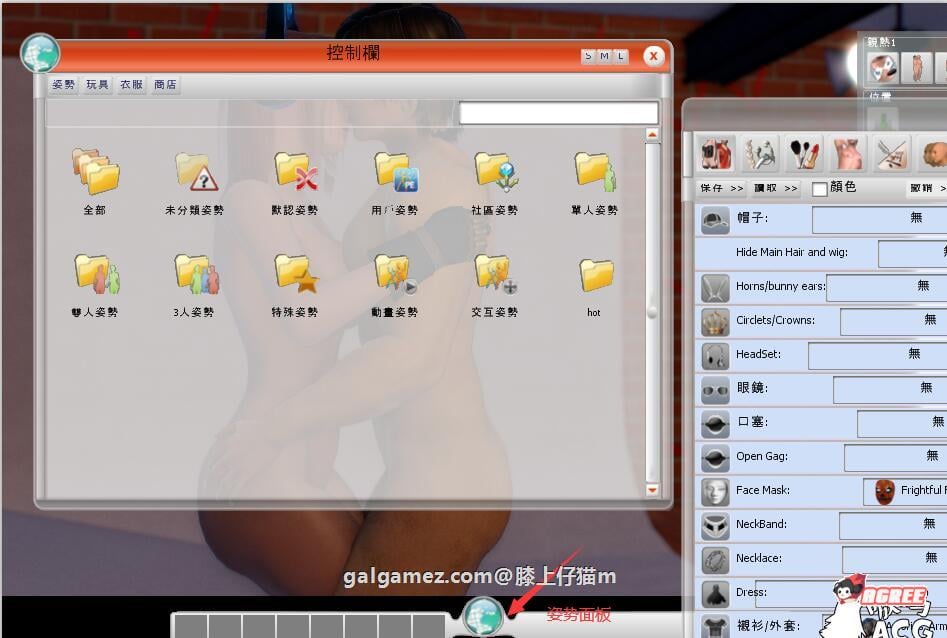Click the 讀取 >> button
This screenshot has height=638, width=947.
tap(776, 188)
